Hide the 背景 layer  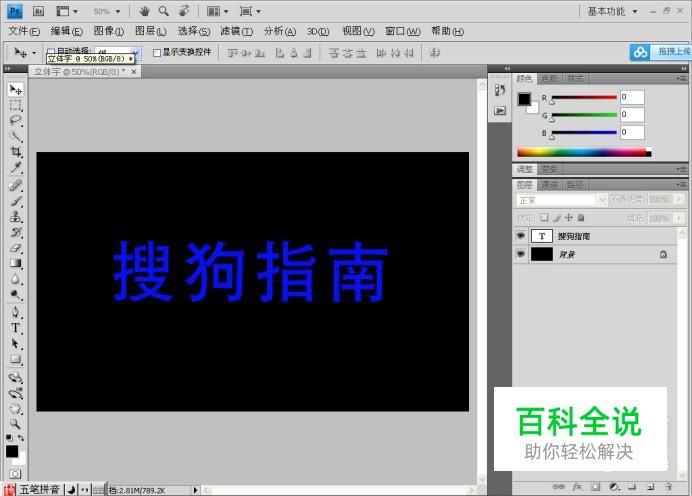521,254
